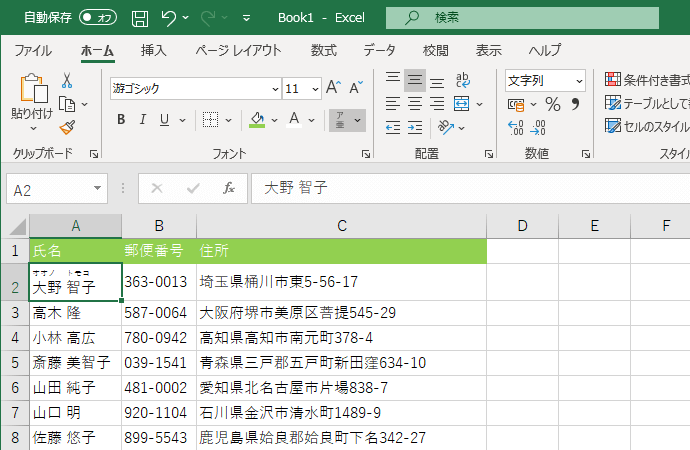The width and height of the screenshot is (690, 450).
Task: Open the Paste options arrow under 貼り付け
Action: coord(33,129)
